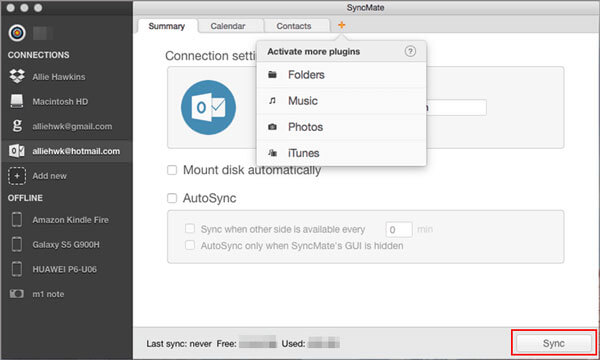
Task: Select Galaxy S5 G900H offline device
Action: click(67, 244)
